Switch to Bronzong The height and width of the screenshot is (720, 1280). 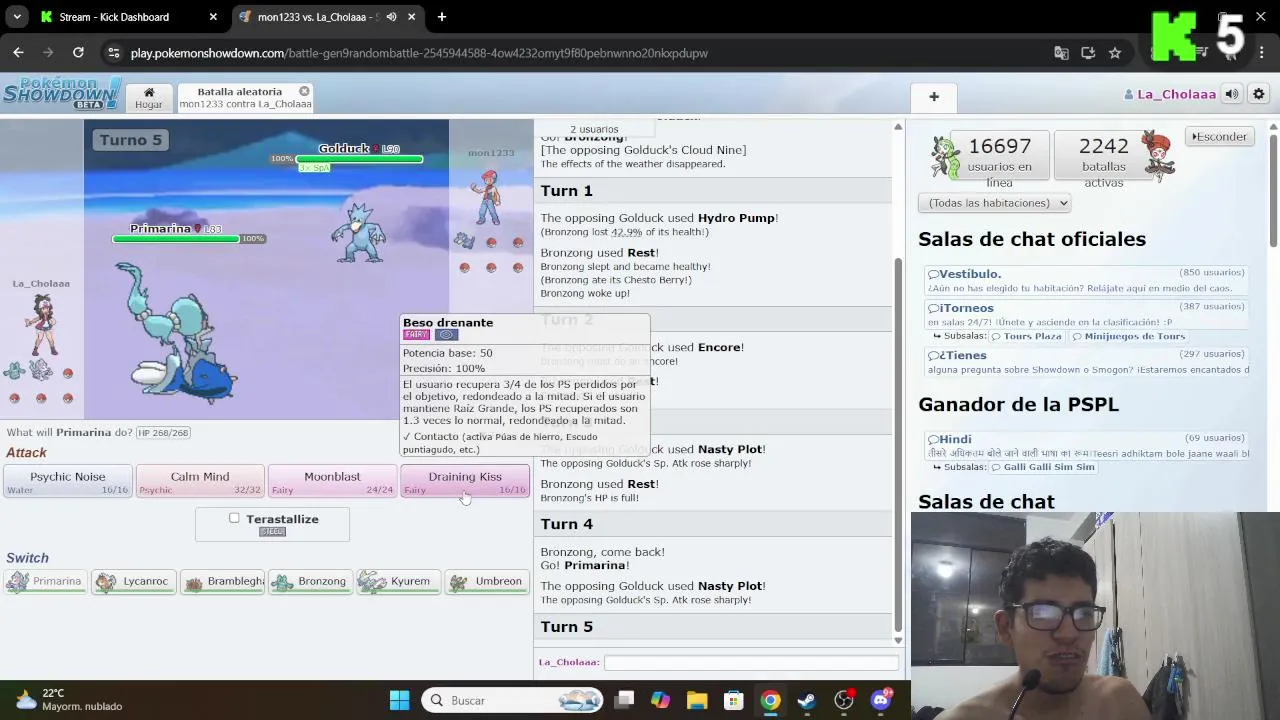click(310, 581)
